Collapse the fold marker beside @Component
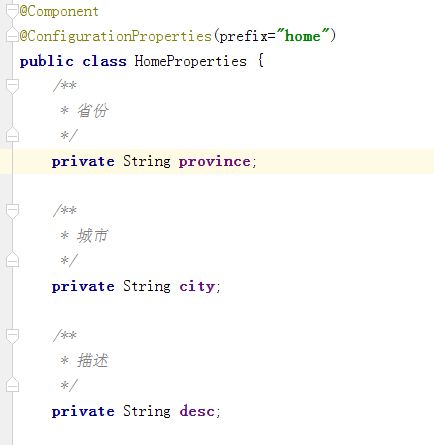 click(x=12, y=12)
